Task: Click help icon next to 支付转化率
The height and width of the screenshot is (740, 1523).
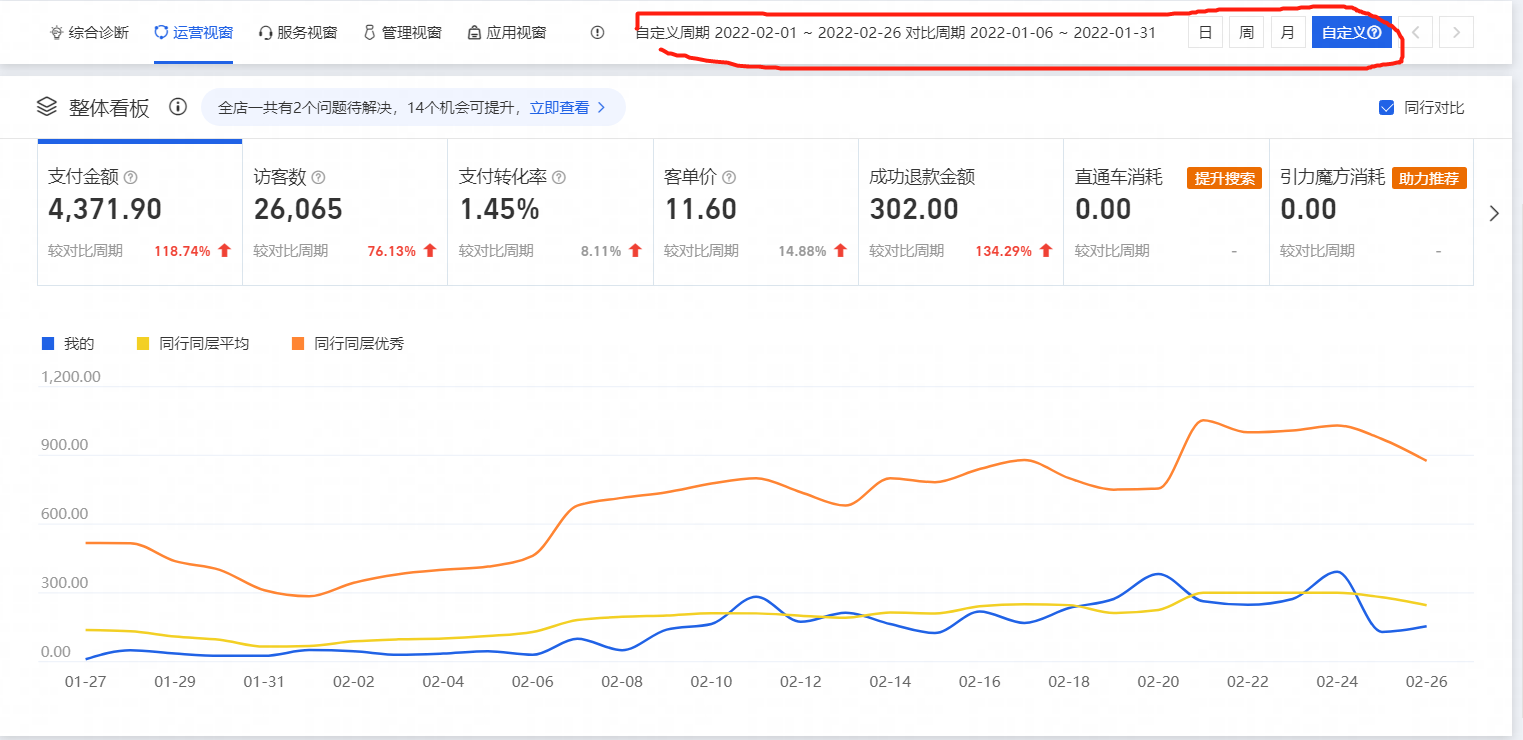Action: click(559, 177)
